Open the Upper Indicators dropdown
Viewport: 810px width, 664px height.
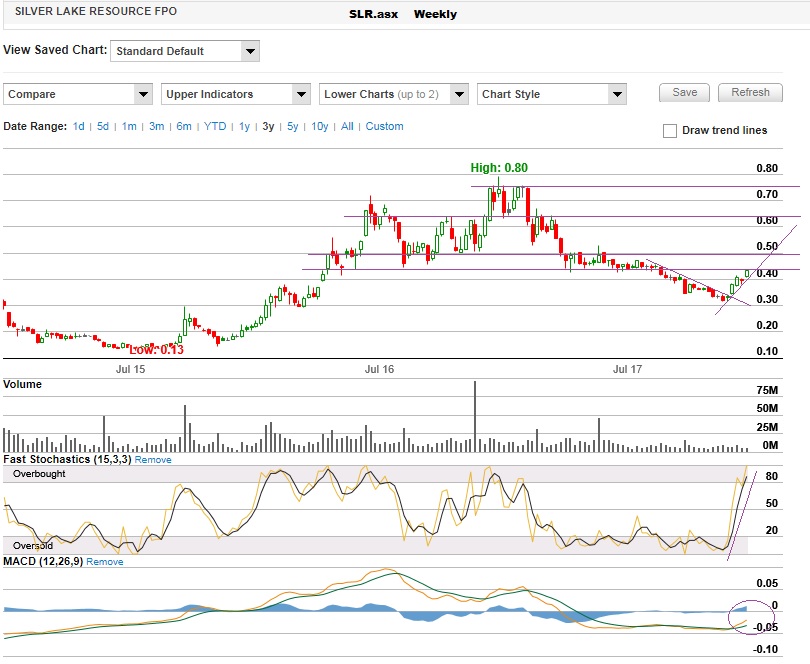236,94
